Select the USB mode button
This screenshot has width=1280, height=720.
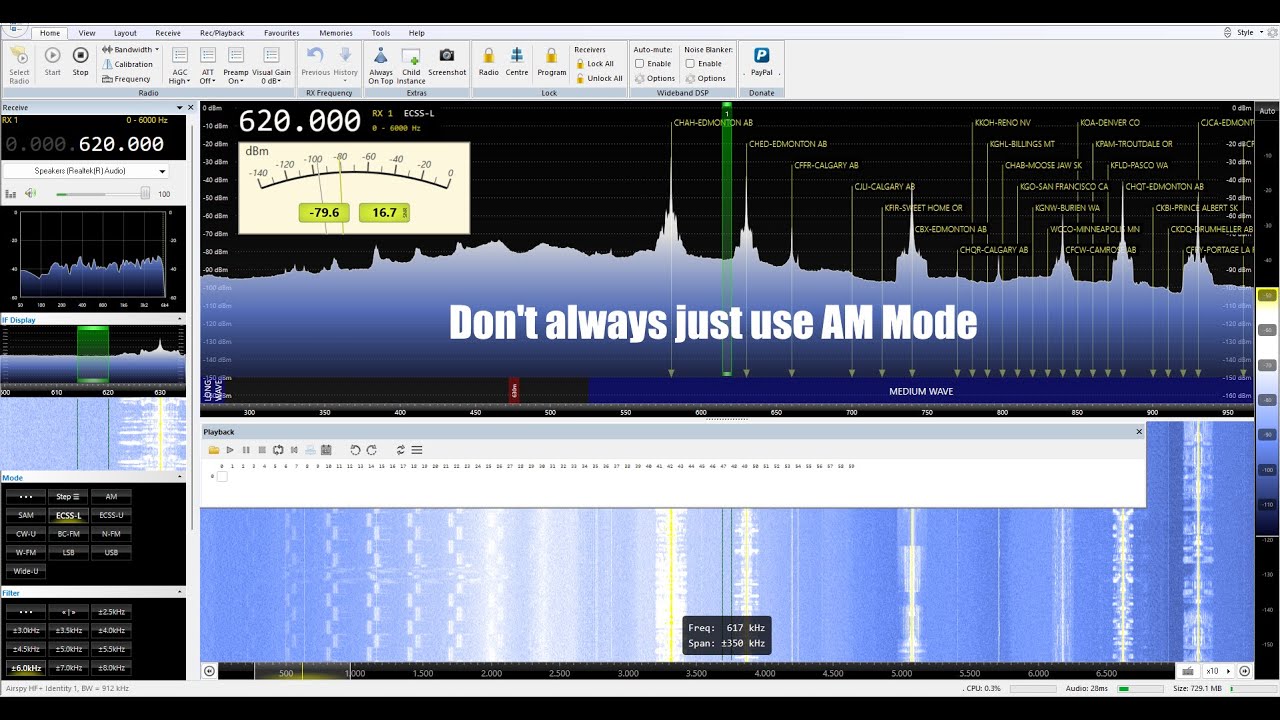(111, 552)
